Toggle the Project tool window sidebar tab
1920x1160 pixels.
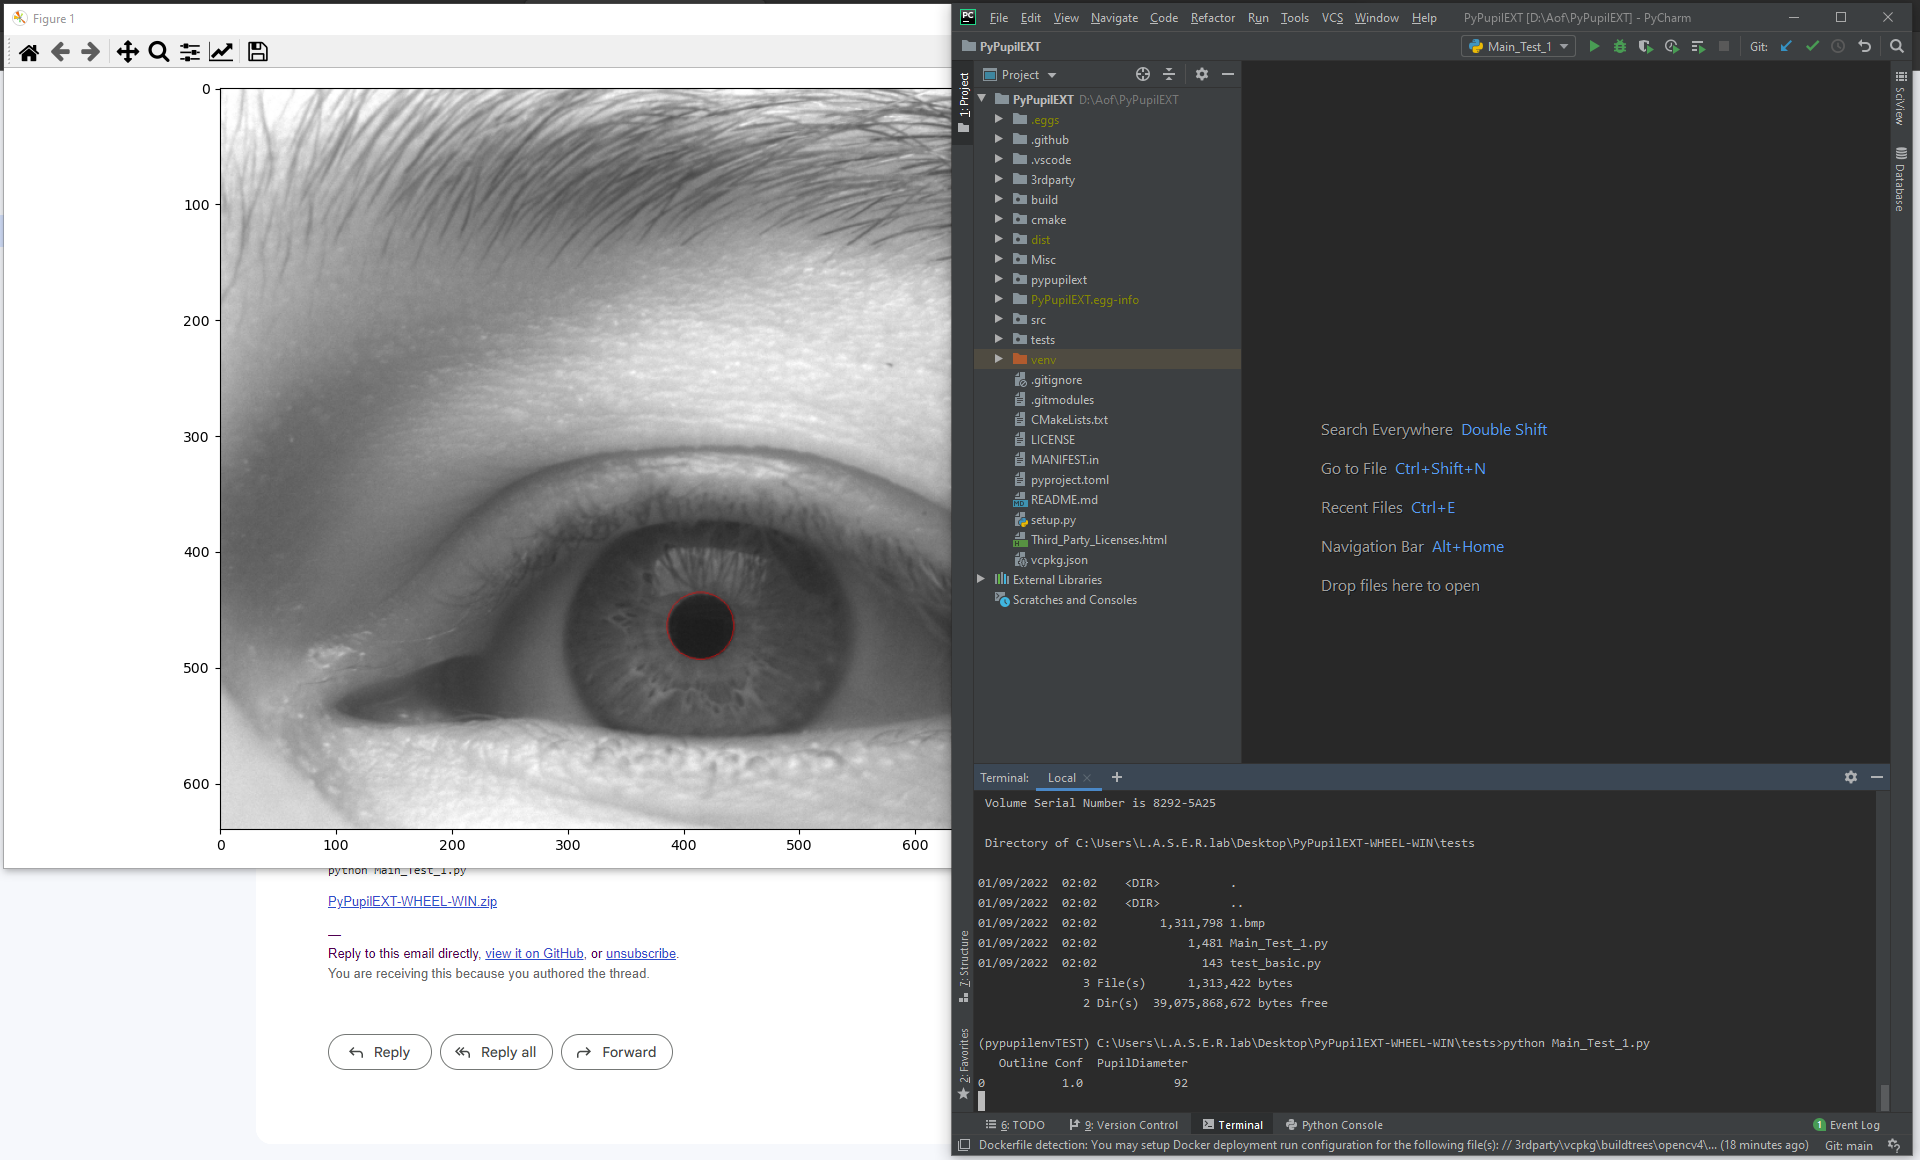[963, 101]
